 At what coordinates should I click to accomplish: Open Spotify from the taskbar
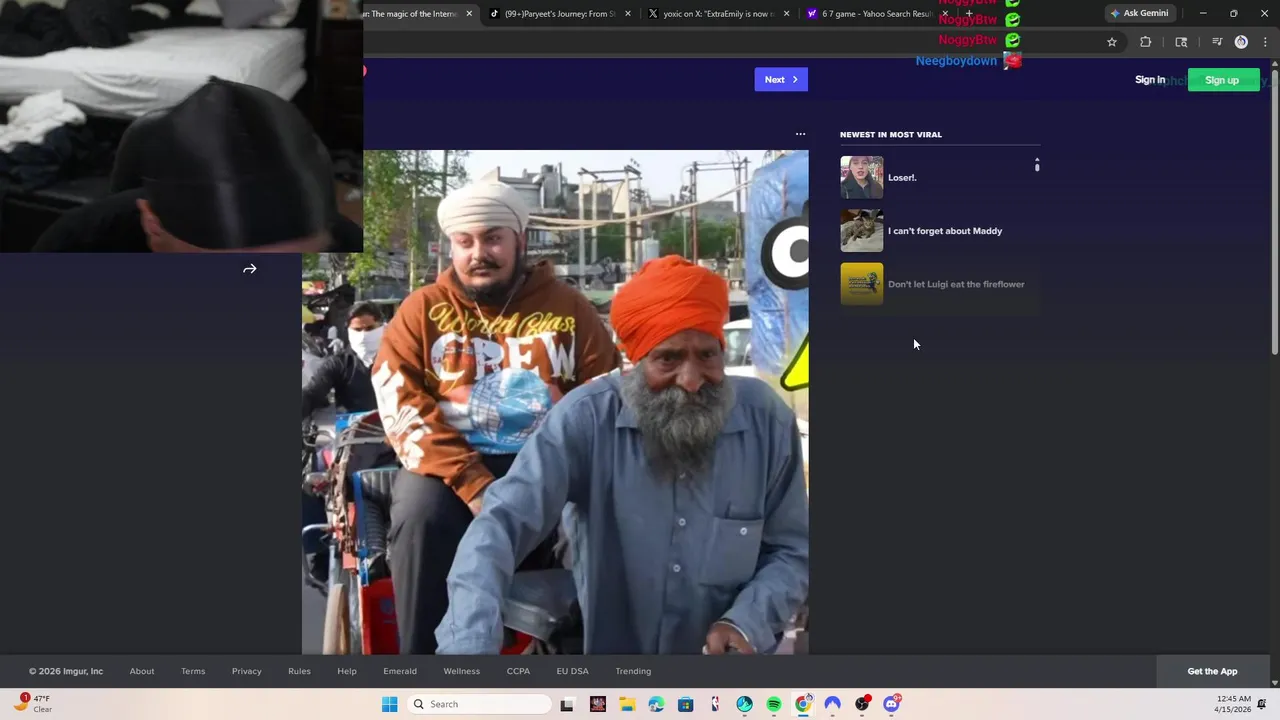coord(774,704)
